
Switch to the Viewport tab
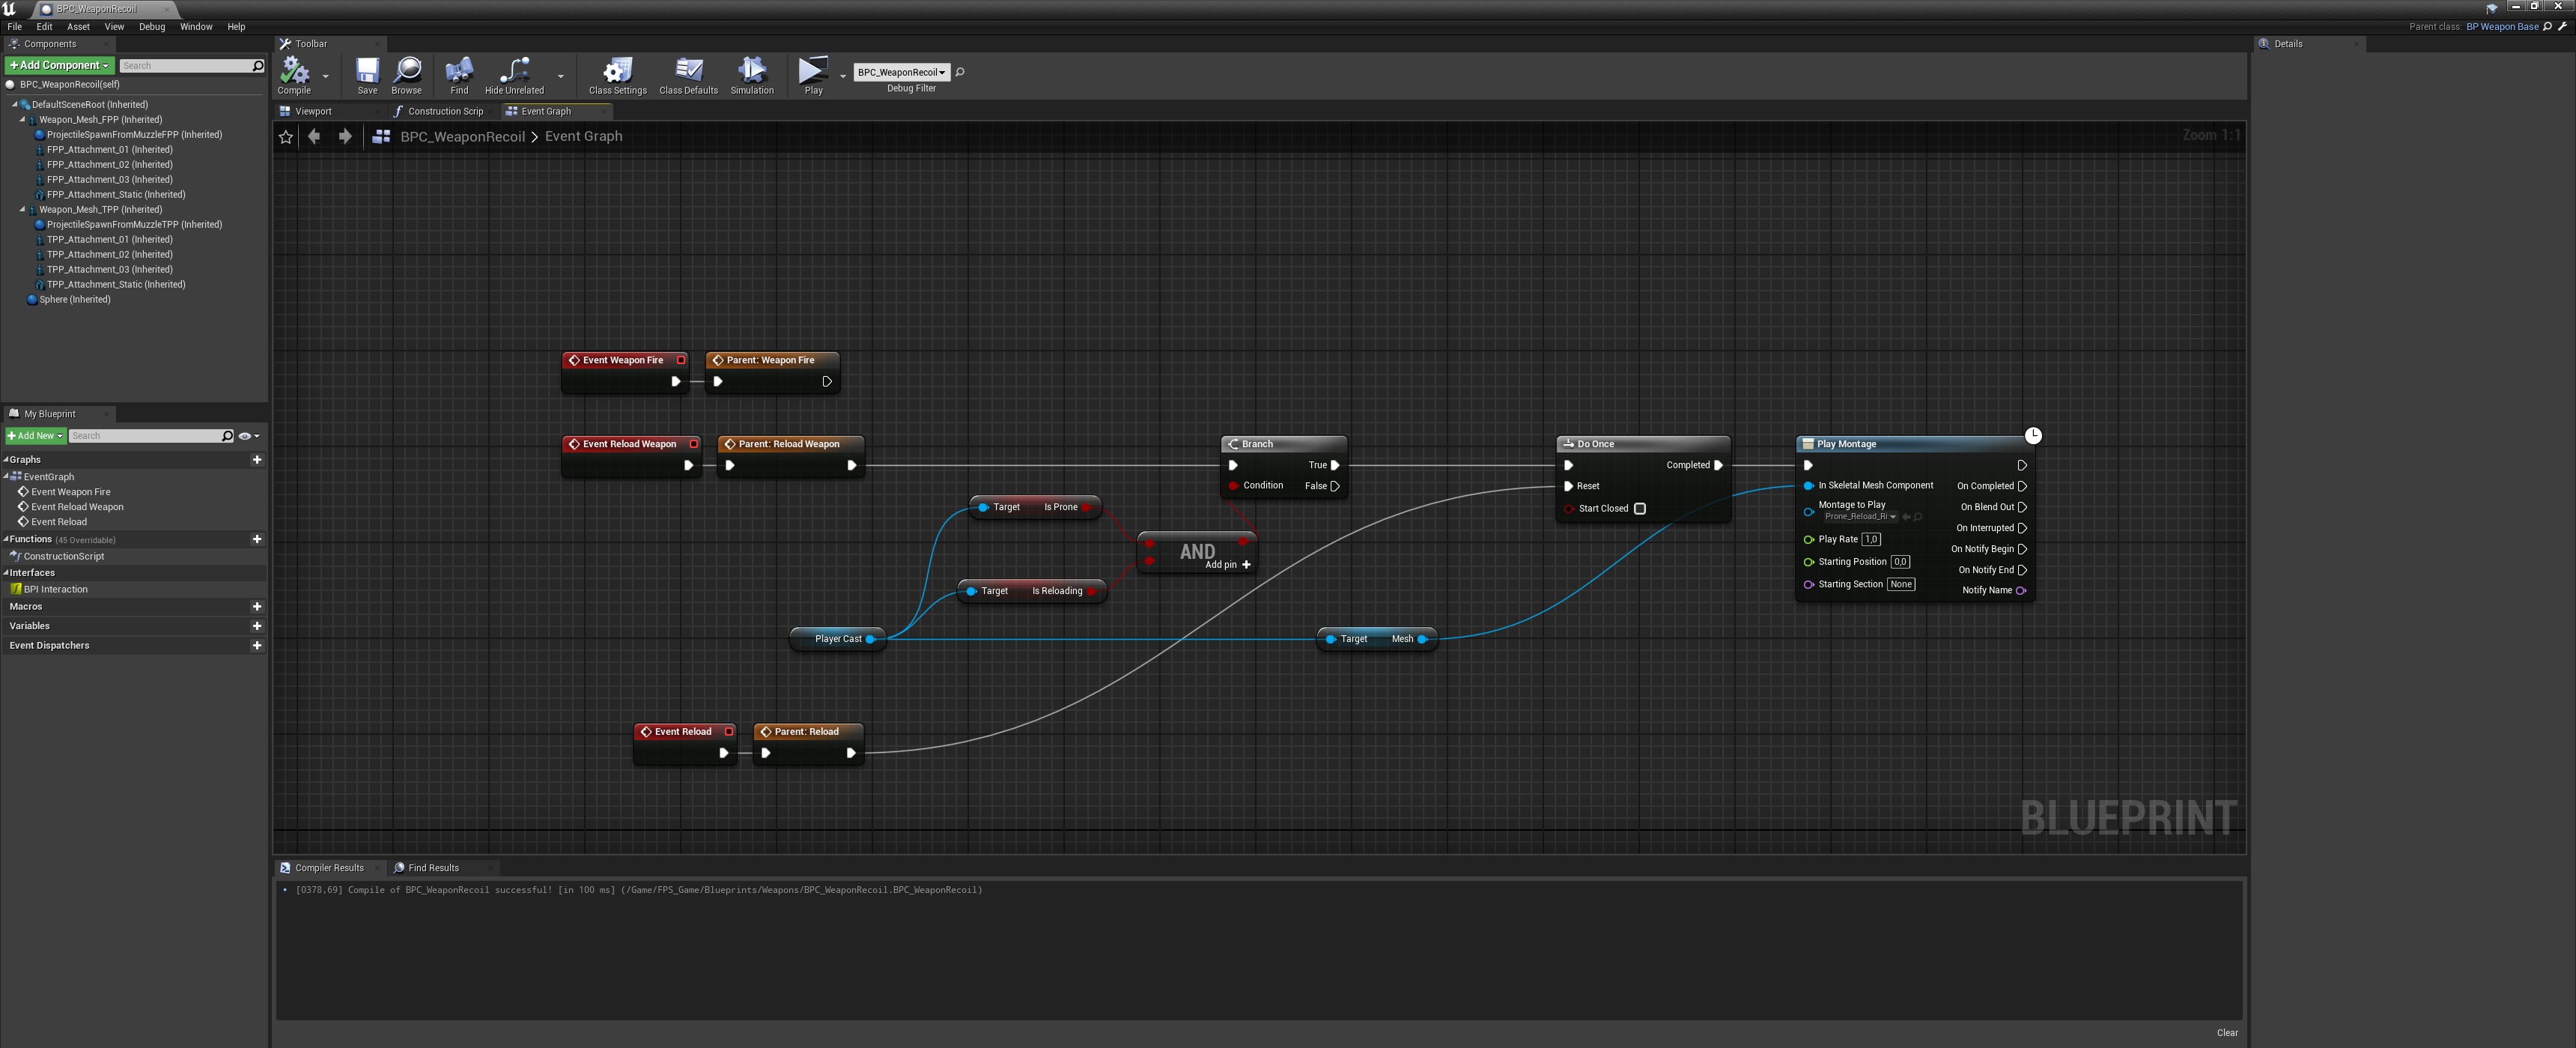313,111
